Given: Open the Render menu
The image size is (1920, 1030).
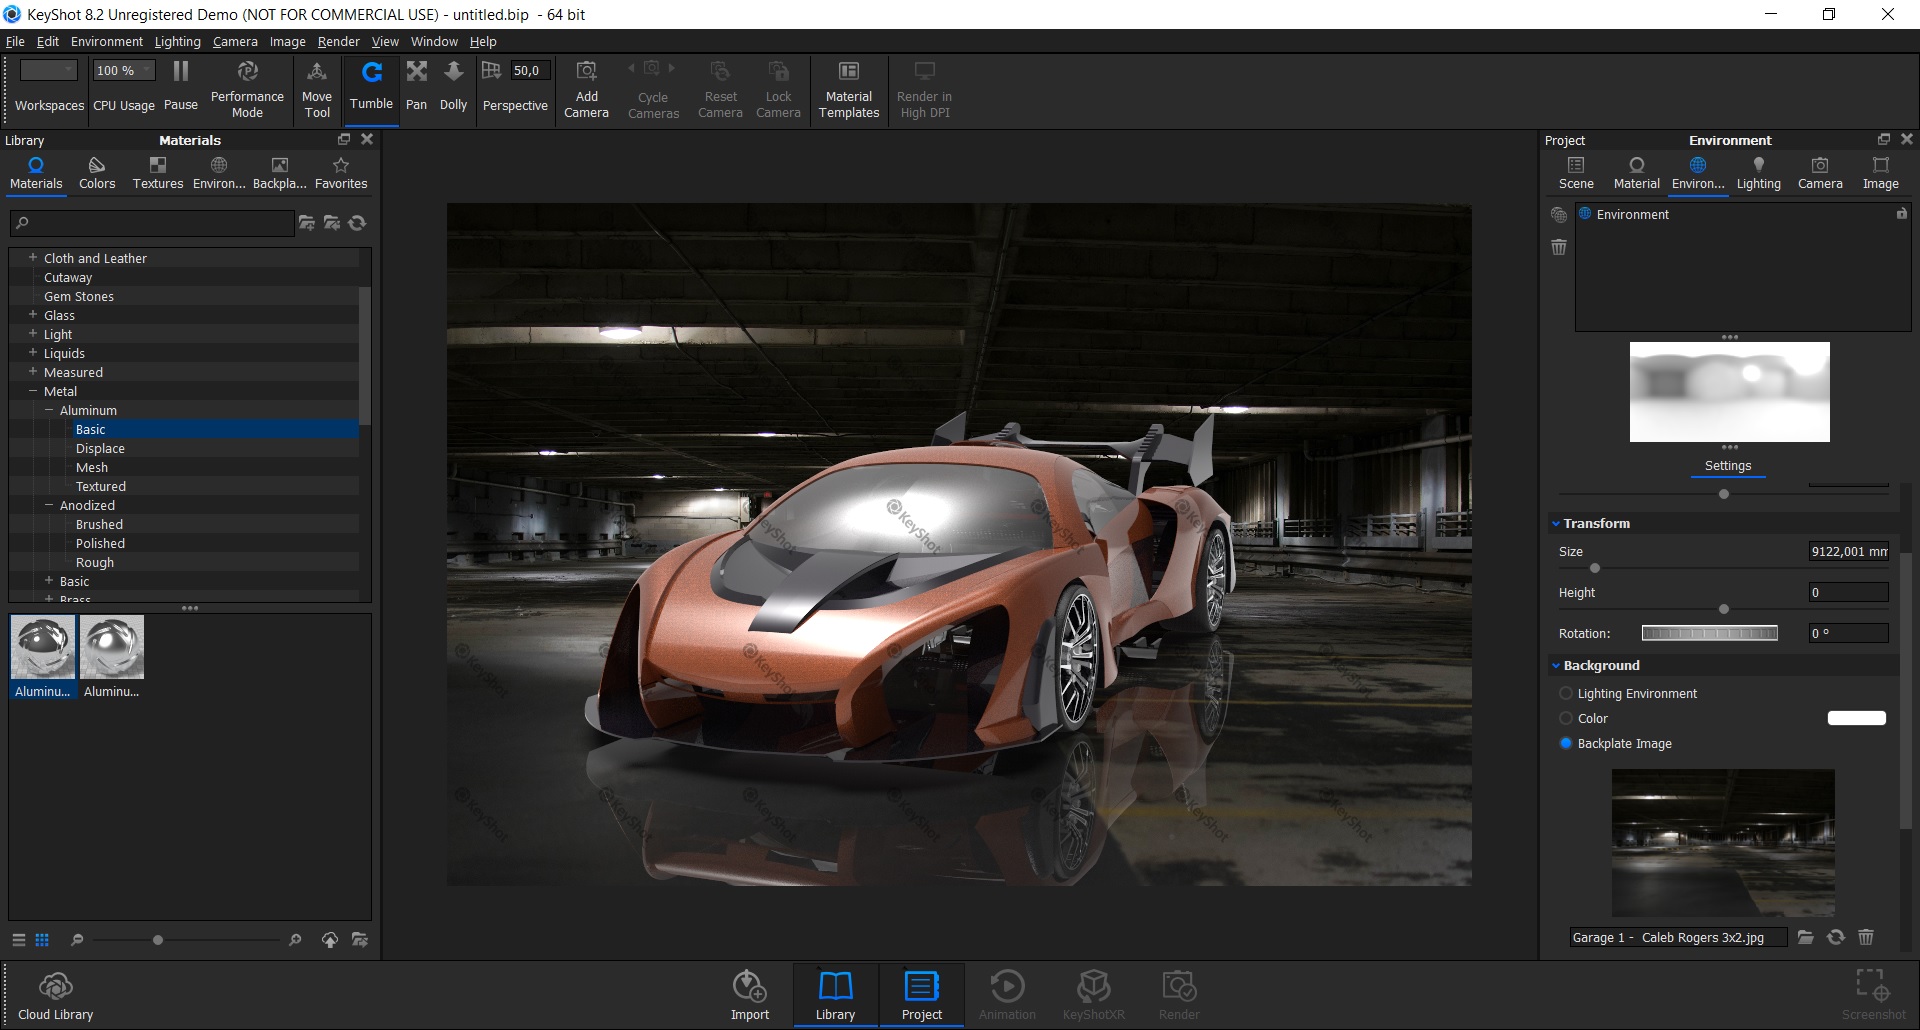Looking at the screenshot, I should tap(338, 41).
